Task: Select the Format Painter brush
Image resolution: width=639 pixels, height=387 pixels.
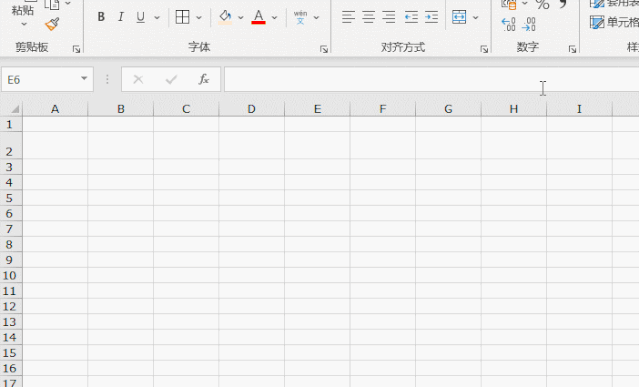Action: click(x=52, y=24)
